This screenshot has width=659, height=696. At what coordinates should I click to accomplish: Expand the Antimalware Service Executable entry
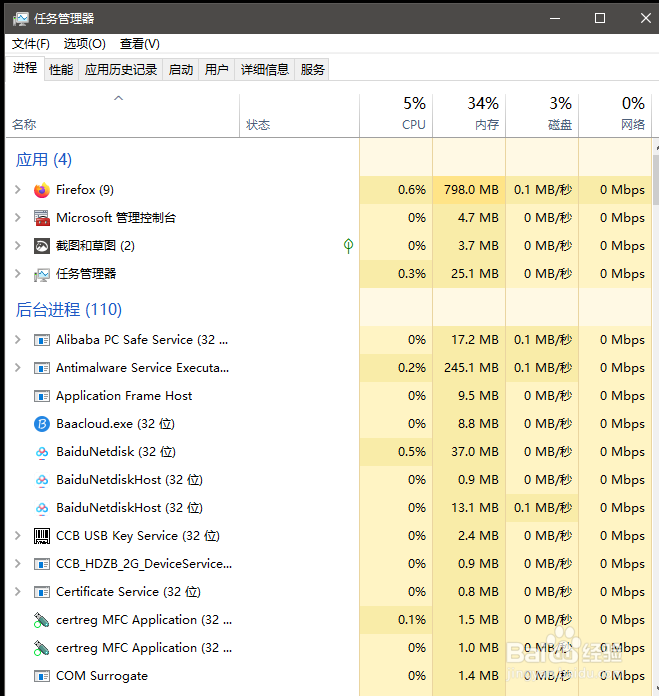pos(17,368)
